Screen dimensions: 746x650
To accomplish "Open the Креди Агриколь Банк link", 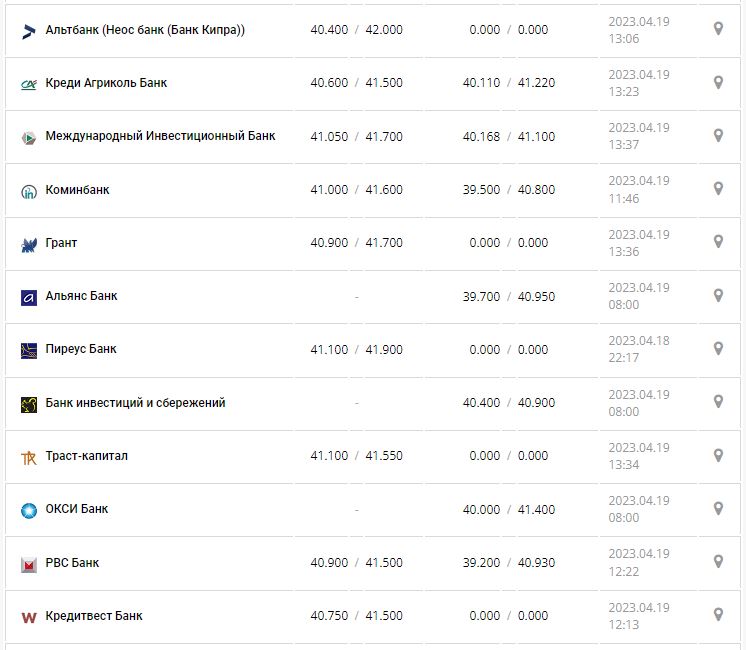I will (x=106, y=83).
